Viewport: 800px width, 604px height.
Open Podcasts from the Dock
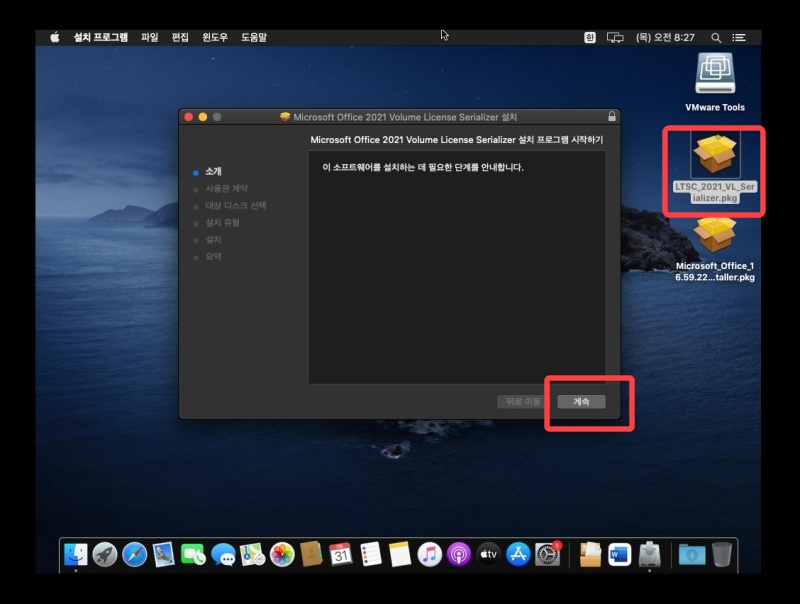click(x=459, y=554)
